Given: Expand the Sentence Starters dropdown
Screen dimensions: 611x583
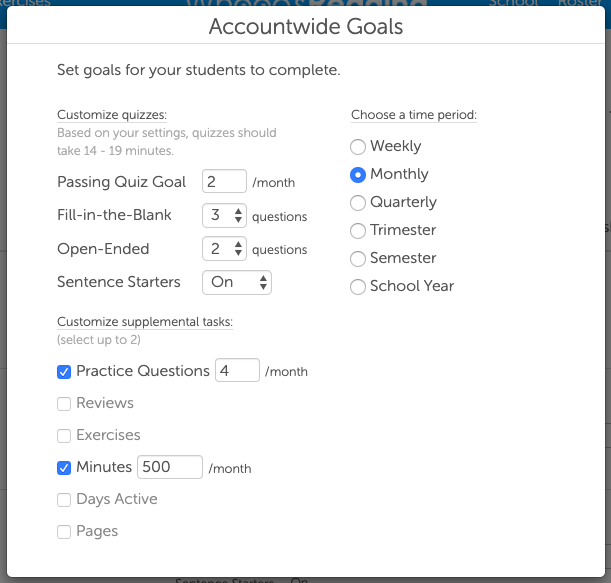Looking at the screenshot, I should pyautogui.click(x=236, y=282).
